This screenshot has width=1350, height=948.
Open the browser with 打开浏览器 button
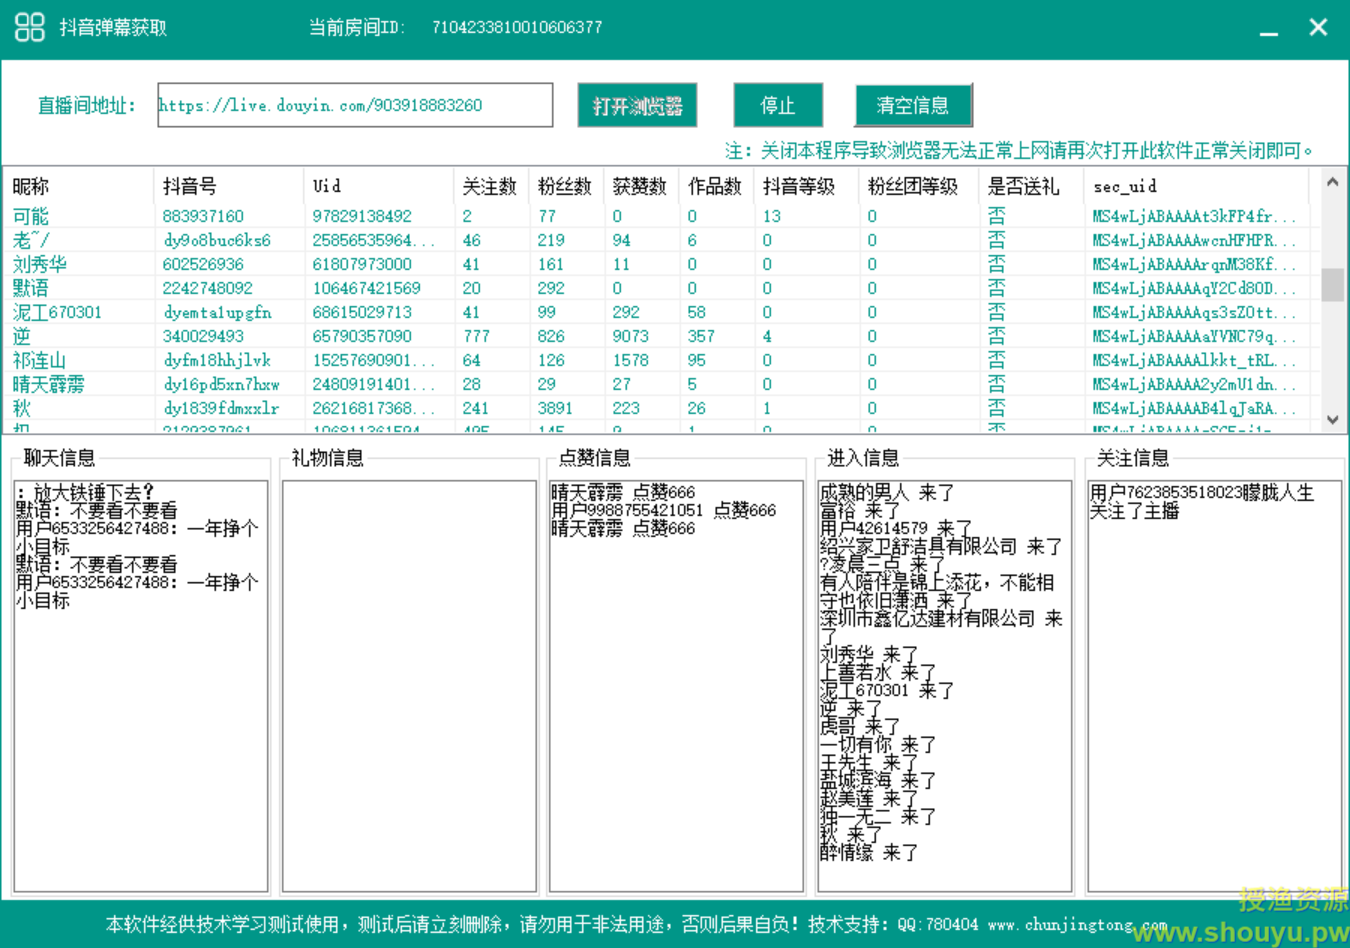pyautogui.click(x=637, y=105)
